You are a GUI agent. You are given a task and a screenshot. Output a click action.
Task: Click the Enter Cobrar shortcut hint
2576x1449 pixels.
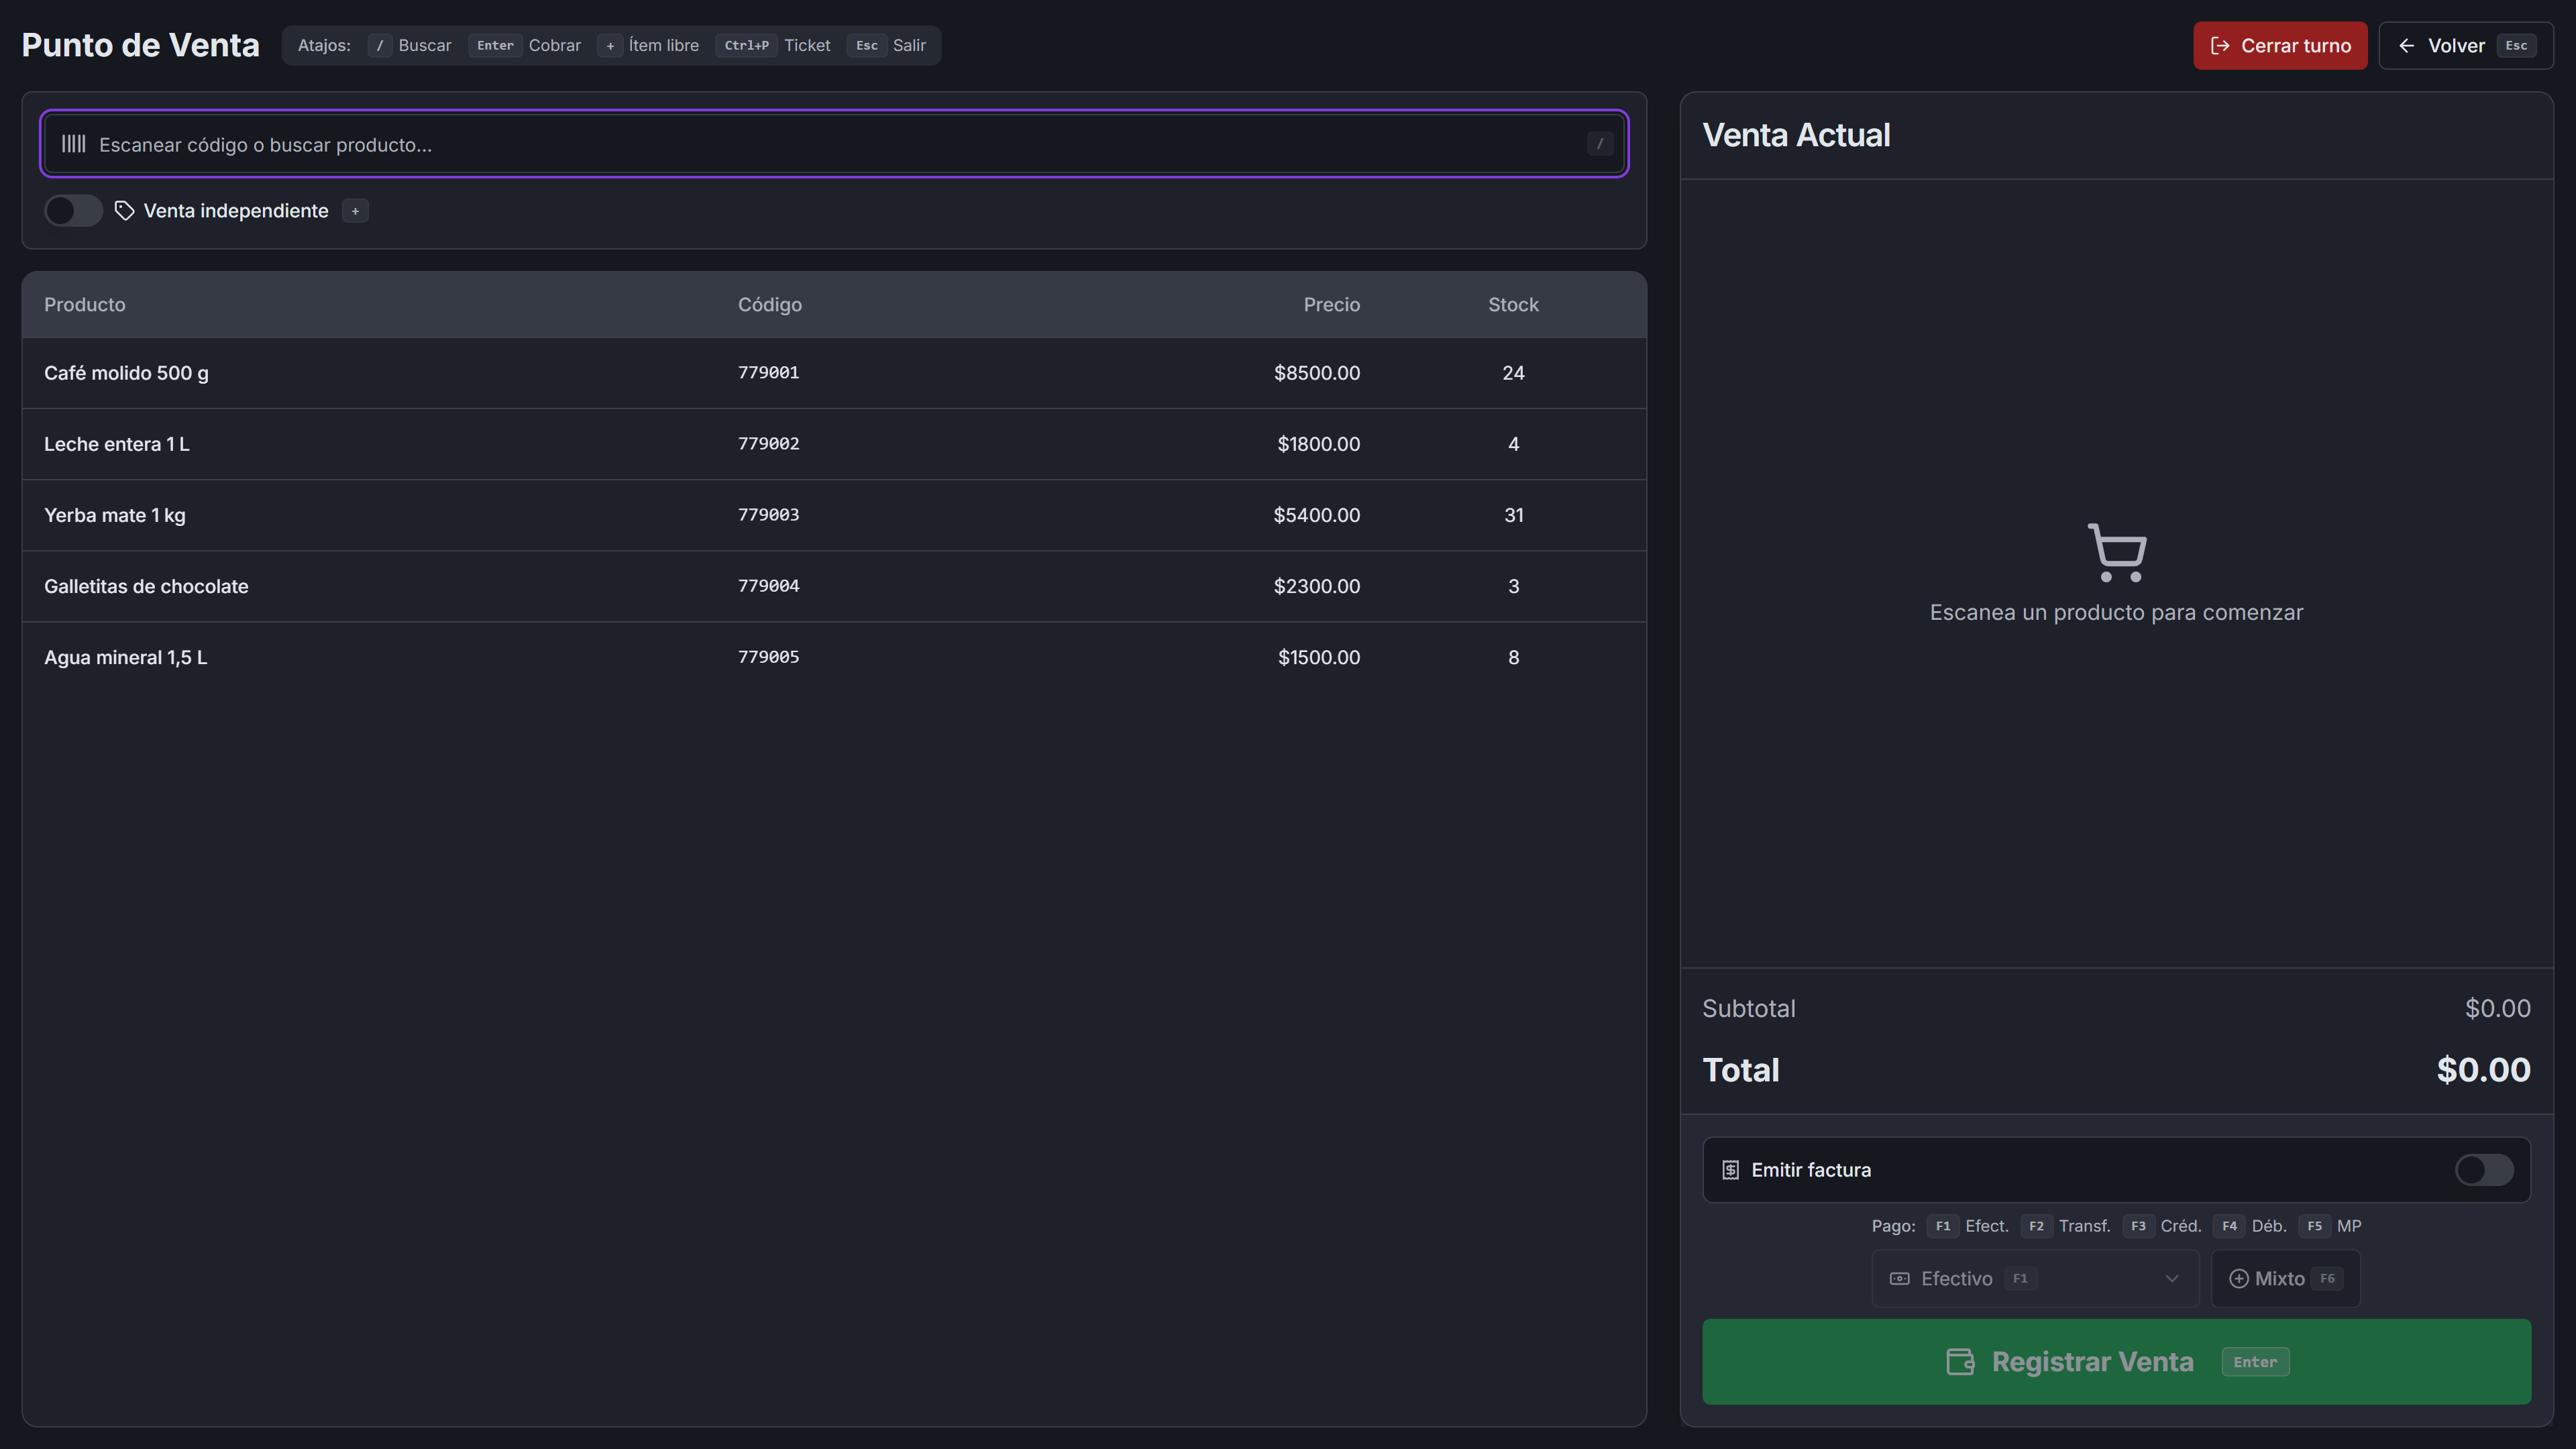click(x=525, y=46)
